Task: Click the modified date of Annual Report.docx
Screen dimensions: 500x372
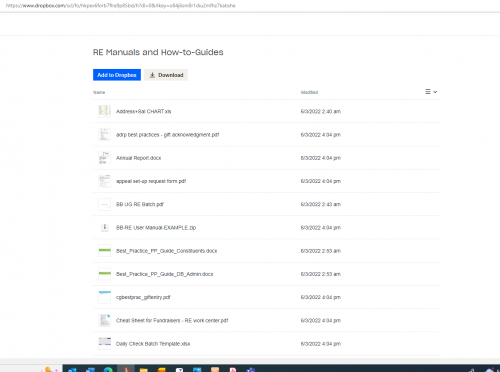Action: click(321, 158)
